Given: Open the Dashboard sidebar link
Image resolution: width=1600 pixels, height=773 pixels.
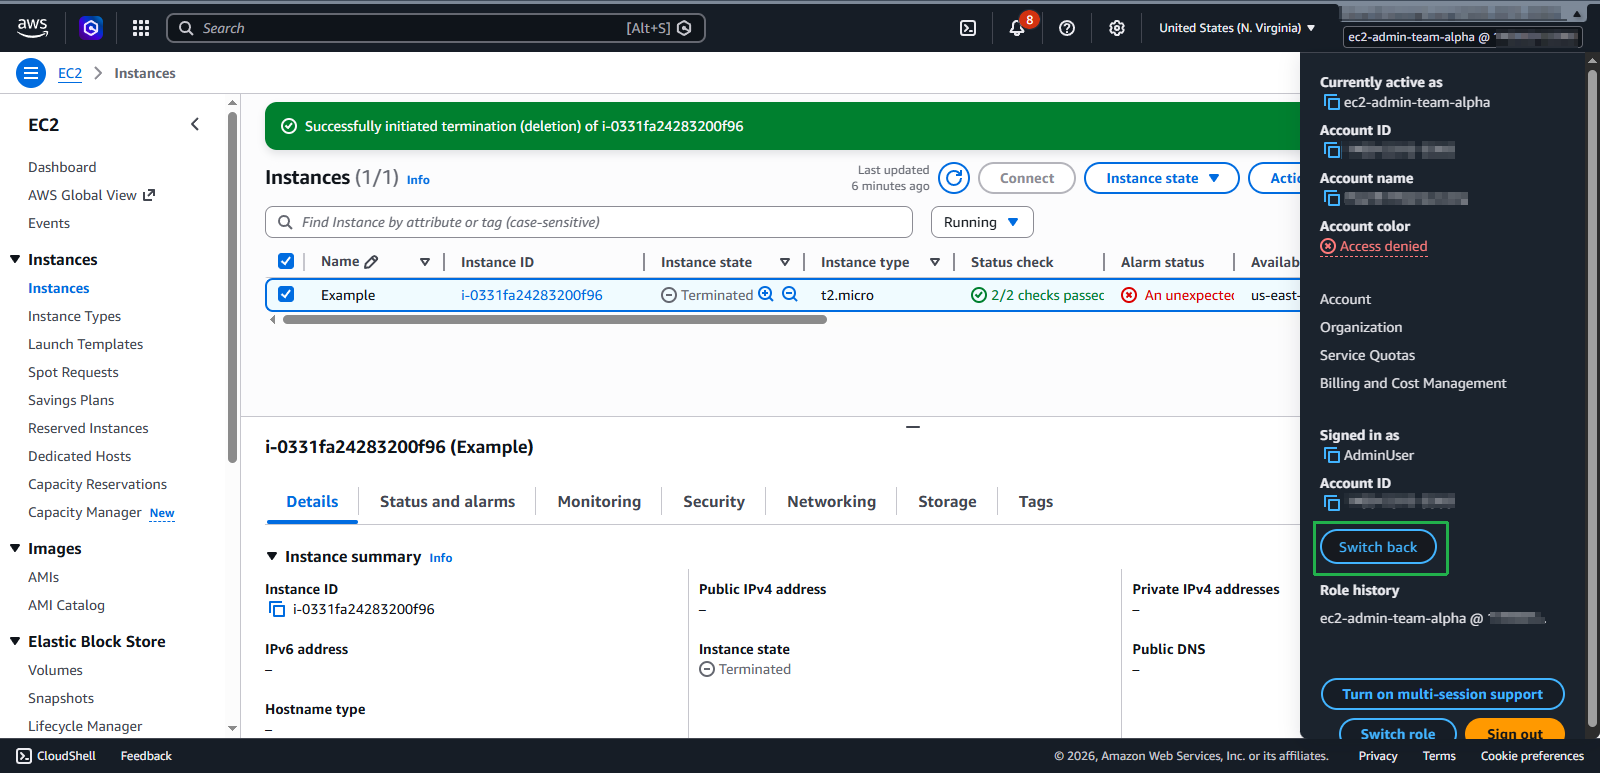Looking at the screenshot, I should pos(62,167).
